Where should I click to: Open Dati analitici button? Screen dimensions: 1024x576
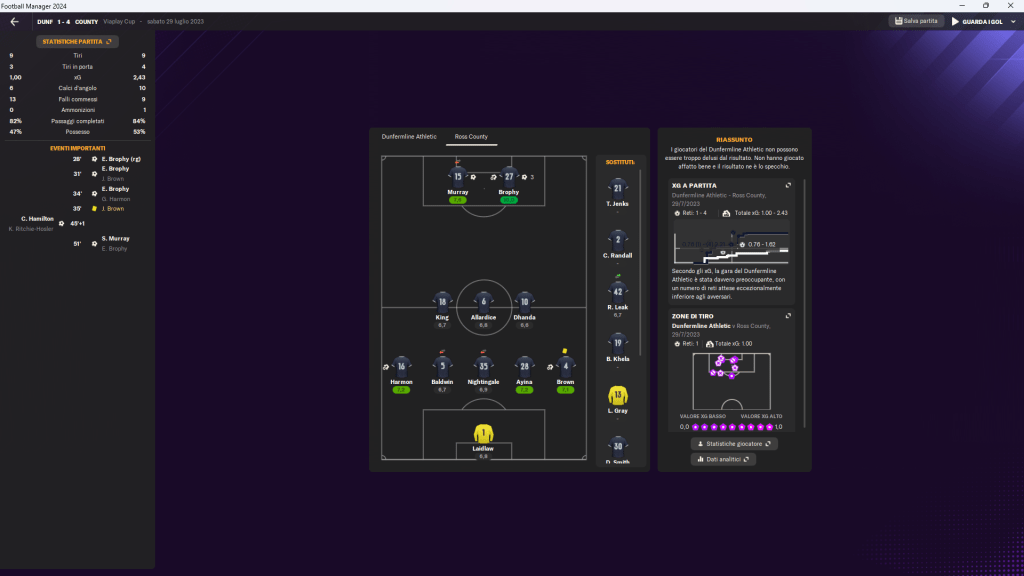coord(723,459)
